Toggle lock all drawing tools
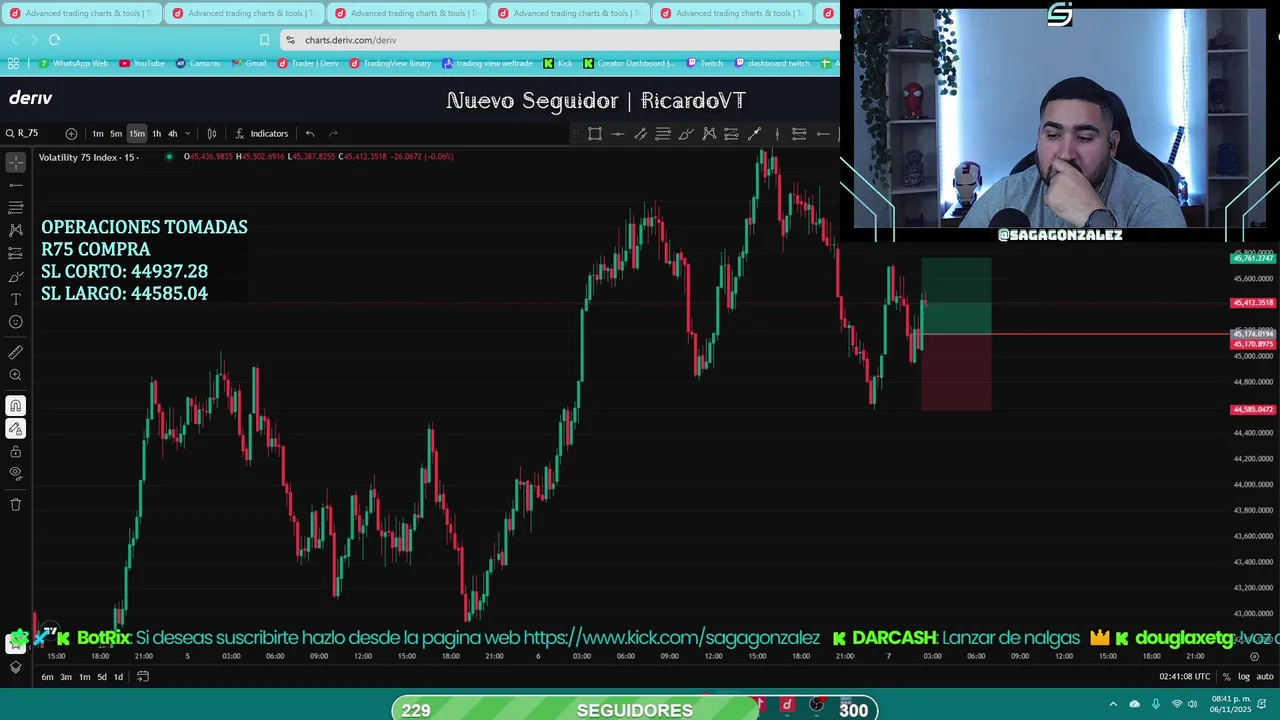The image size is (1280, 720). pos(15,452)
